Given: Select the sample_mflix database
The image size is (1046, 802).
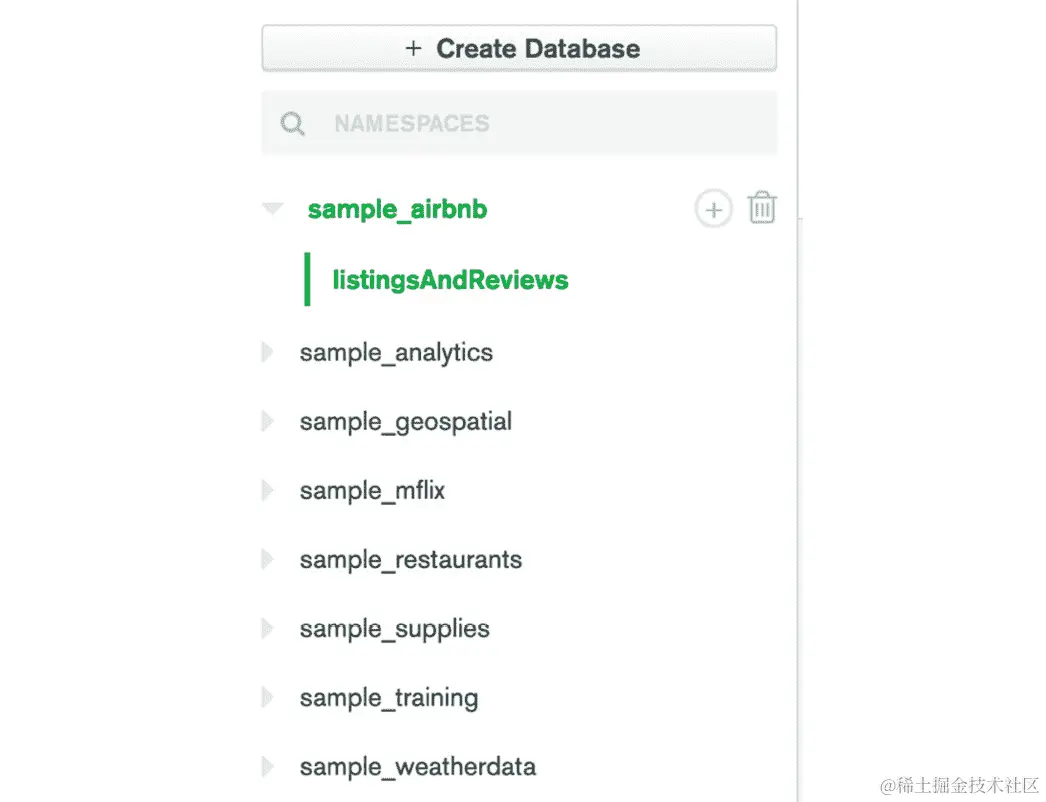Looking at the screenshot, I should point(372,491).
